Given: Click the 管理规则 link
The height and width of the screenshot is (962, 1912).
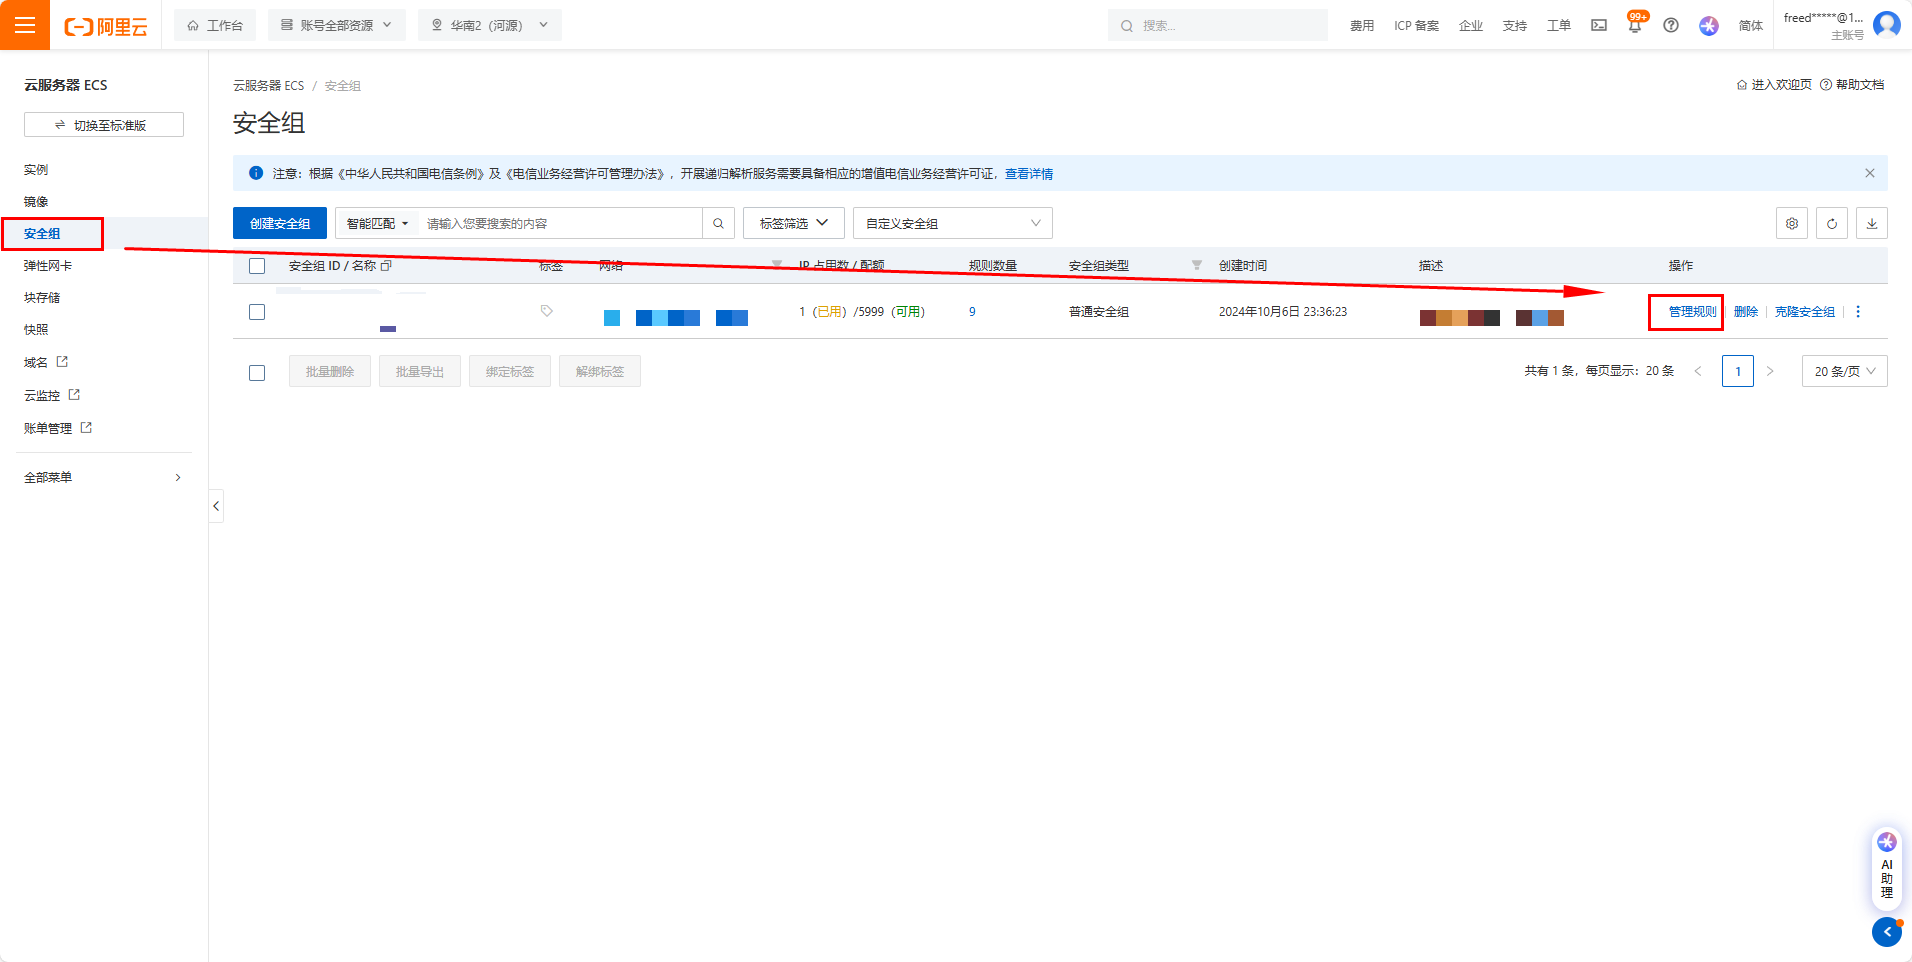Looking at the screenshot, I should (1692, 312).
